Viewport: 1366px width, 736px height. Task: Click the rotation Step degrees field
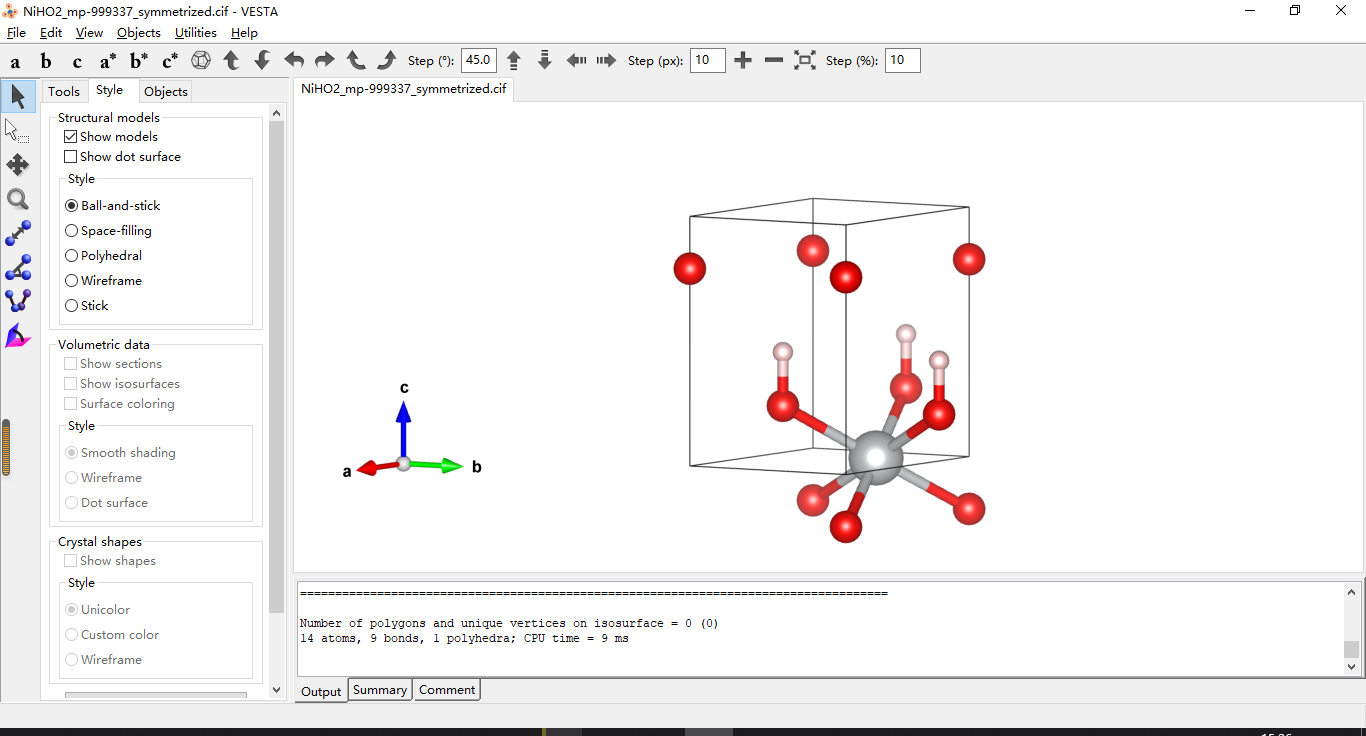(479, 60)
